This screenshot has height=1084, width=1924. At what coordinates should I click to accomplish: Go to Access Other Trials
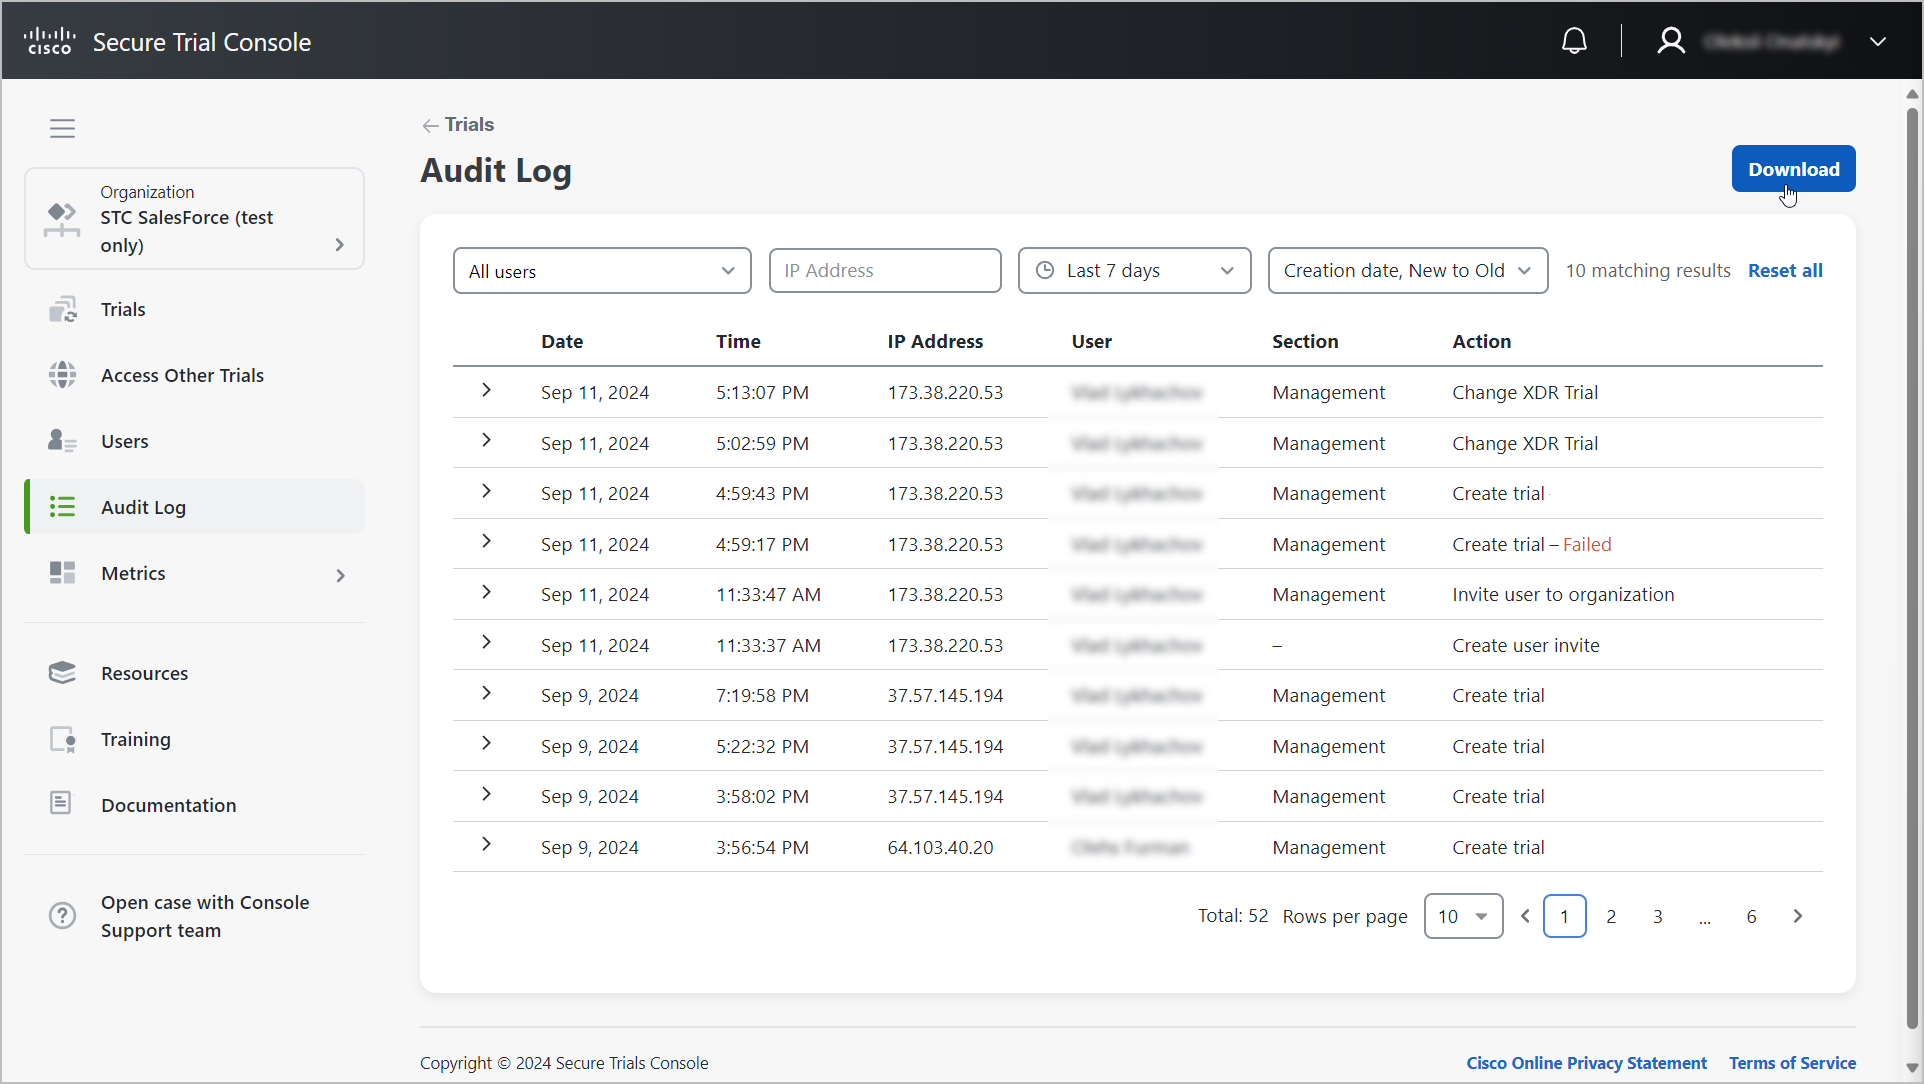click(182, 375)
